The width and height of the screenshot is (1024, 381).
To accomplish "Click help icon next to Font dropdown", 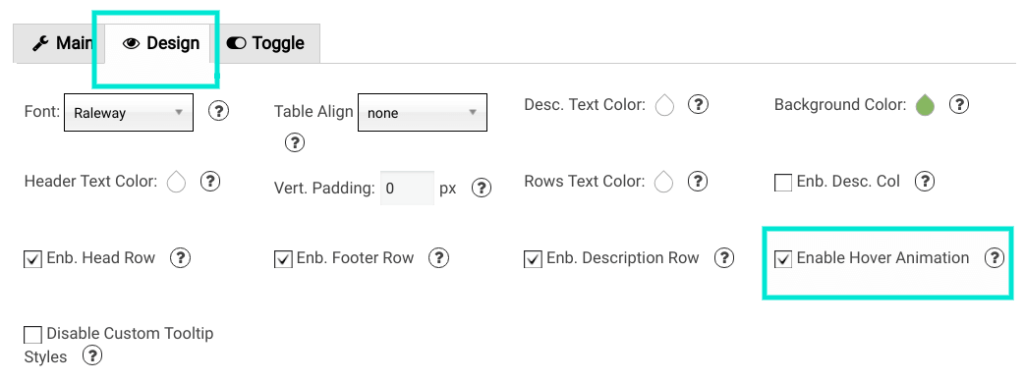I will 219,111.
